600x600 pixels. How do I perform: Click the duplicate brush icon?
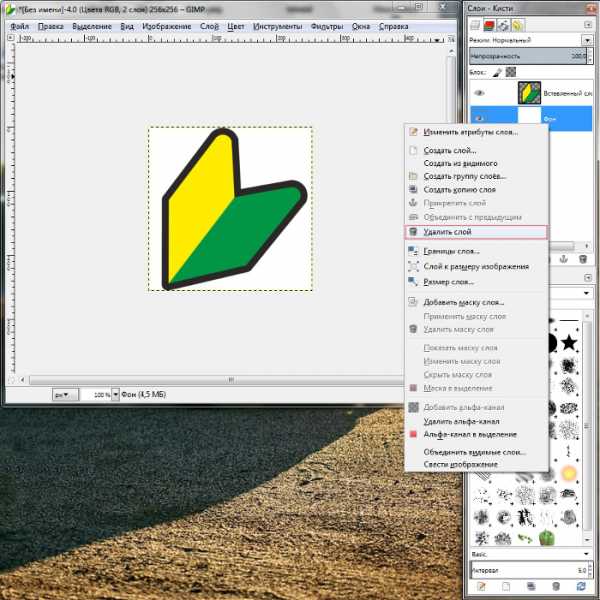531,586
